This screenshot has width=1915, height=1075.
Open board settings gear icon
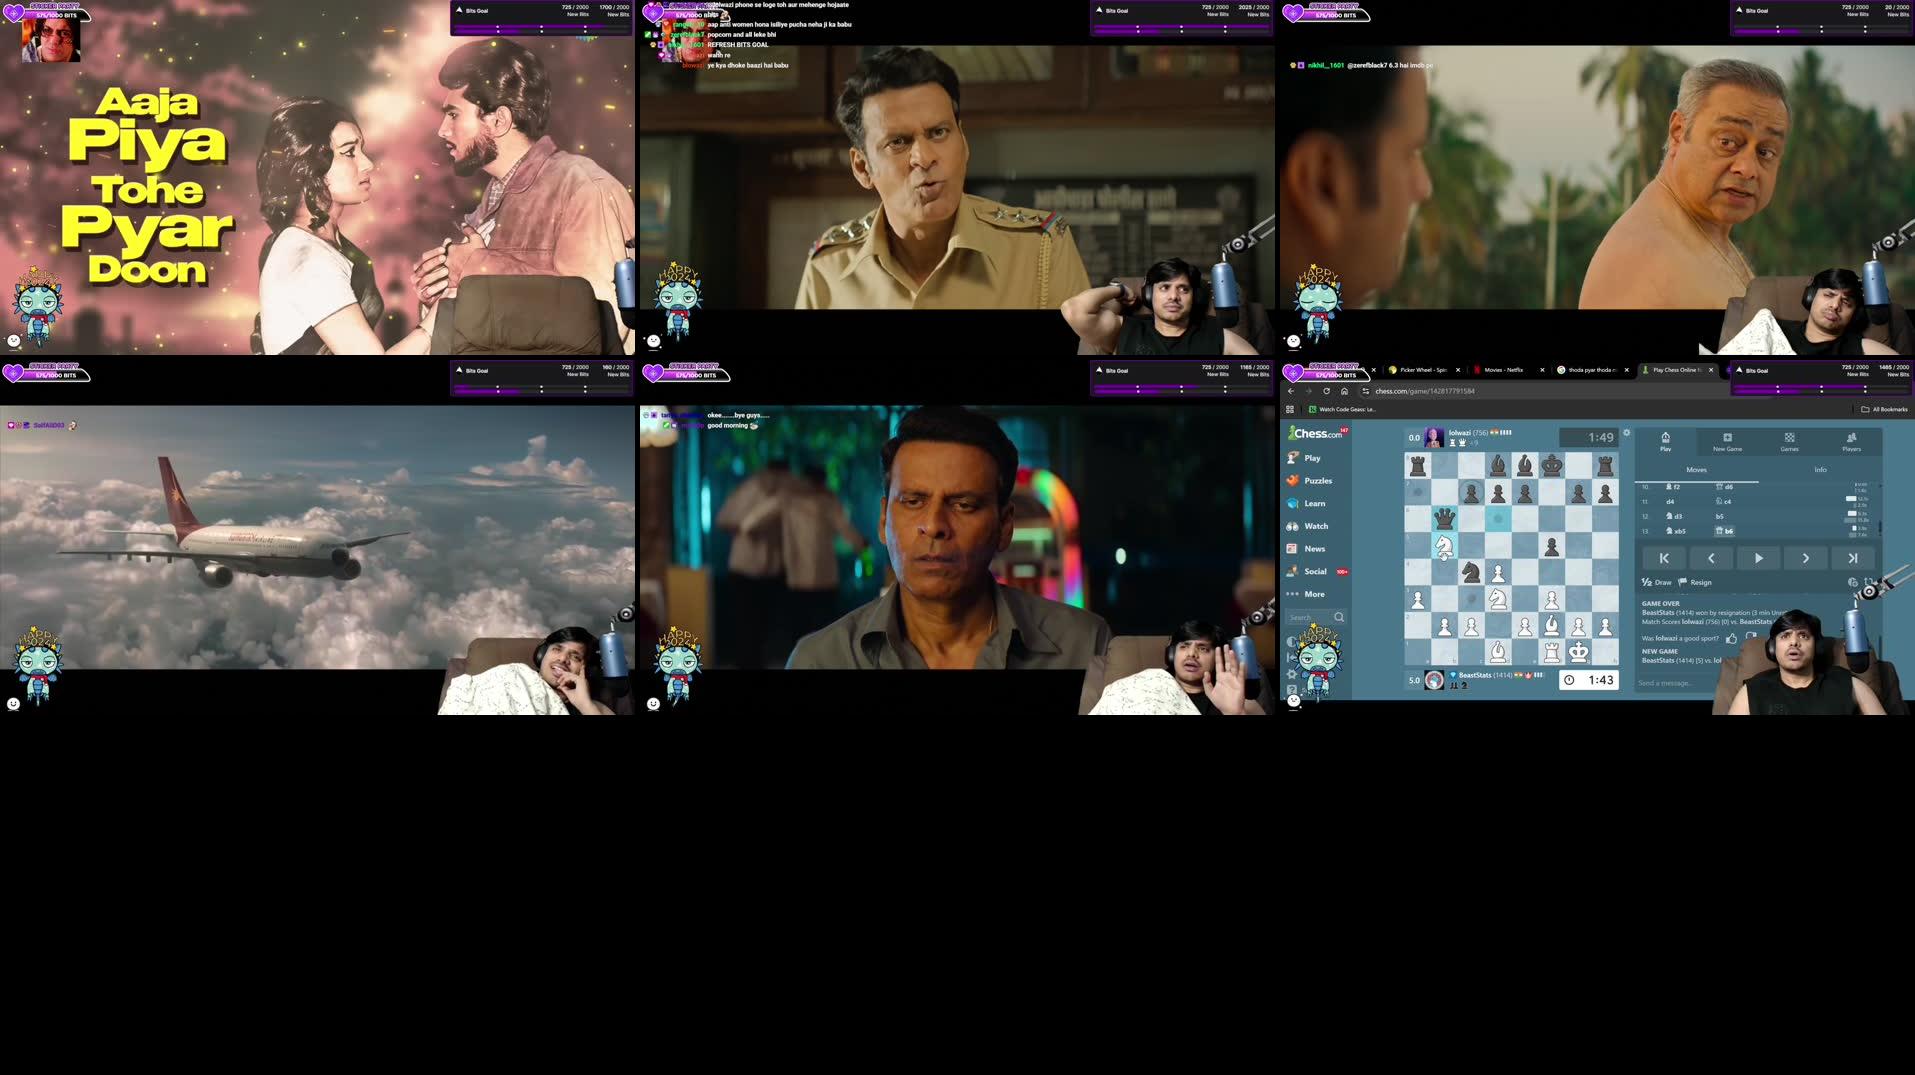1627,433
